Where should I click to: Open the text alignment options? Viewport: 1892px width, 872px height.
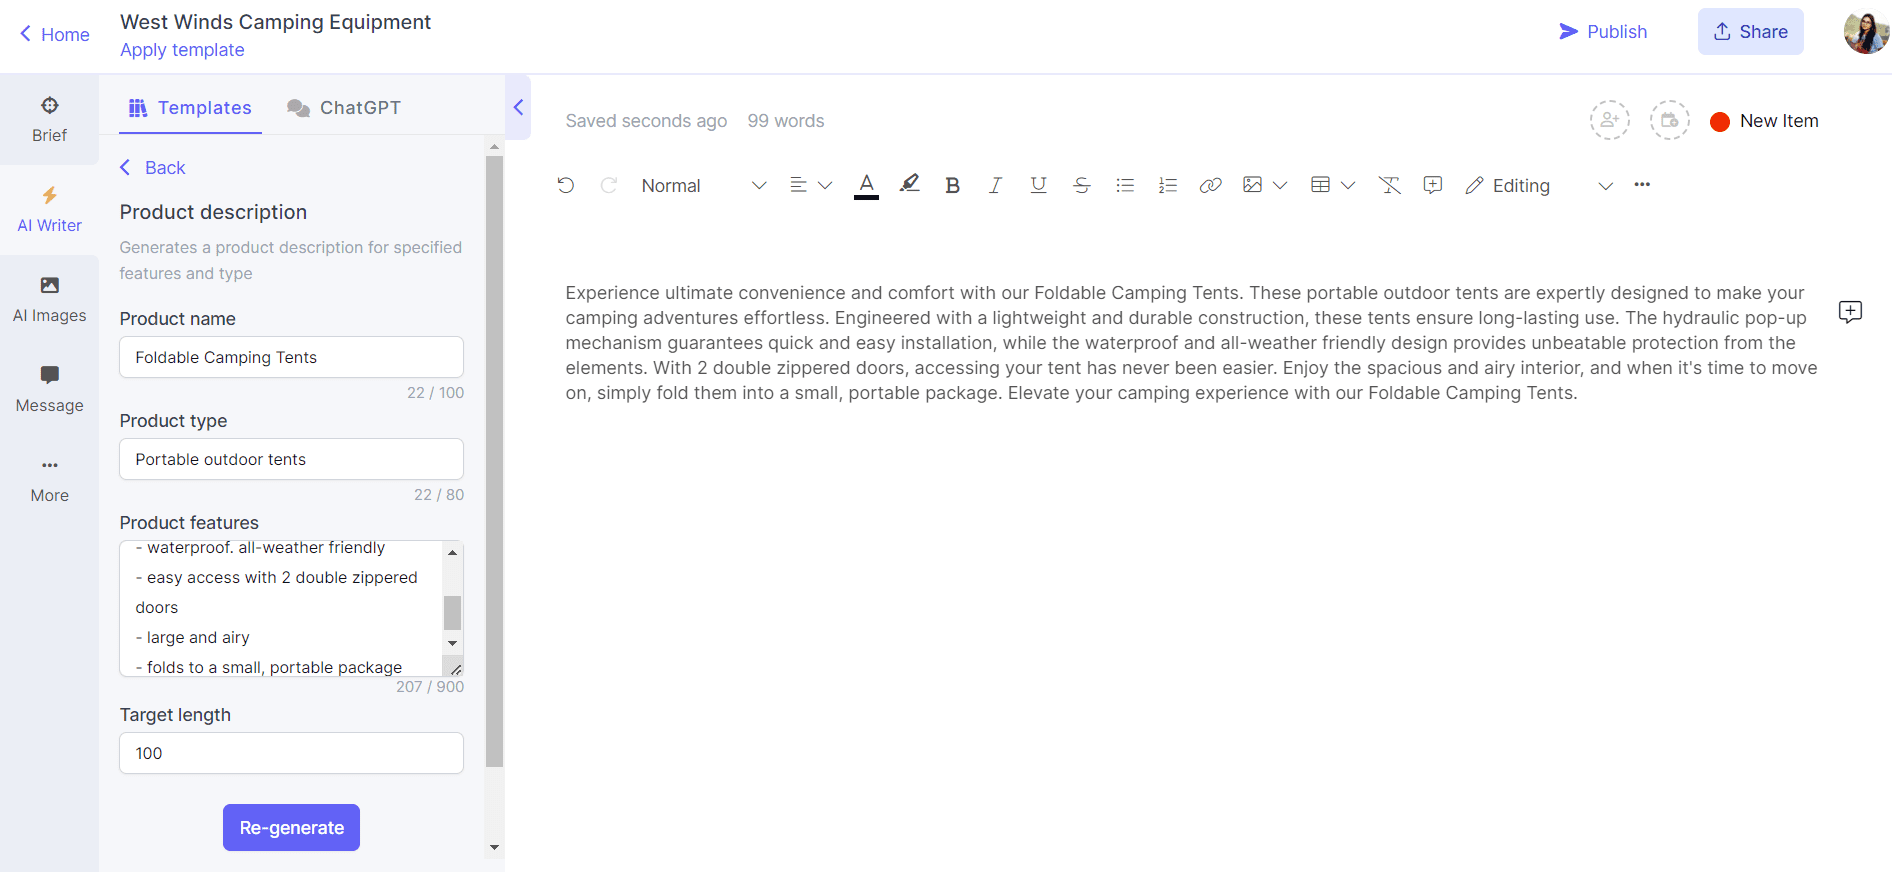[798, 185]
